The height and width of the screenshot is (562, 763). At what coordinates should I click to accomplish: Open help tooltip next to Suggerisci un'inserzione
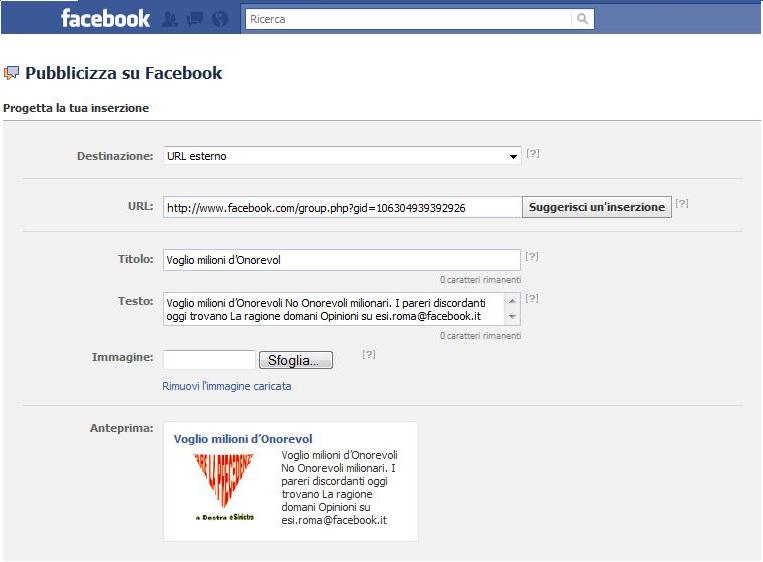click(682, 203)
